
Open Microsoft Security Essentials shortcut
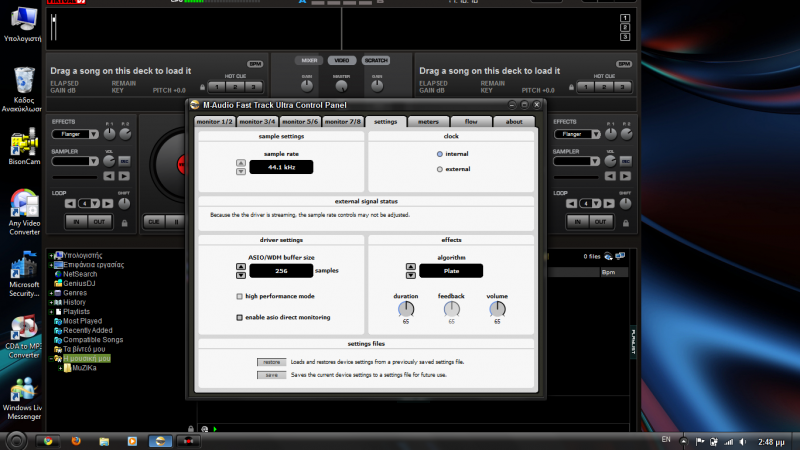pos(24,274)
